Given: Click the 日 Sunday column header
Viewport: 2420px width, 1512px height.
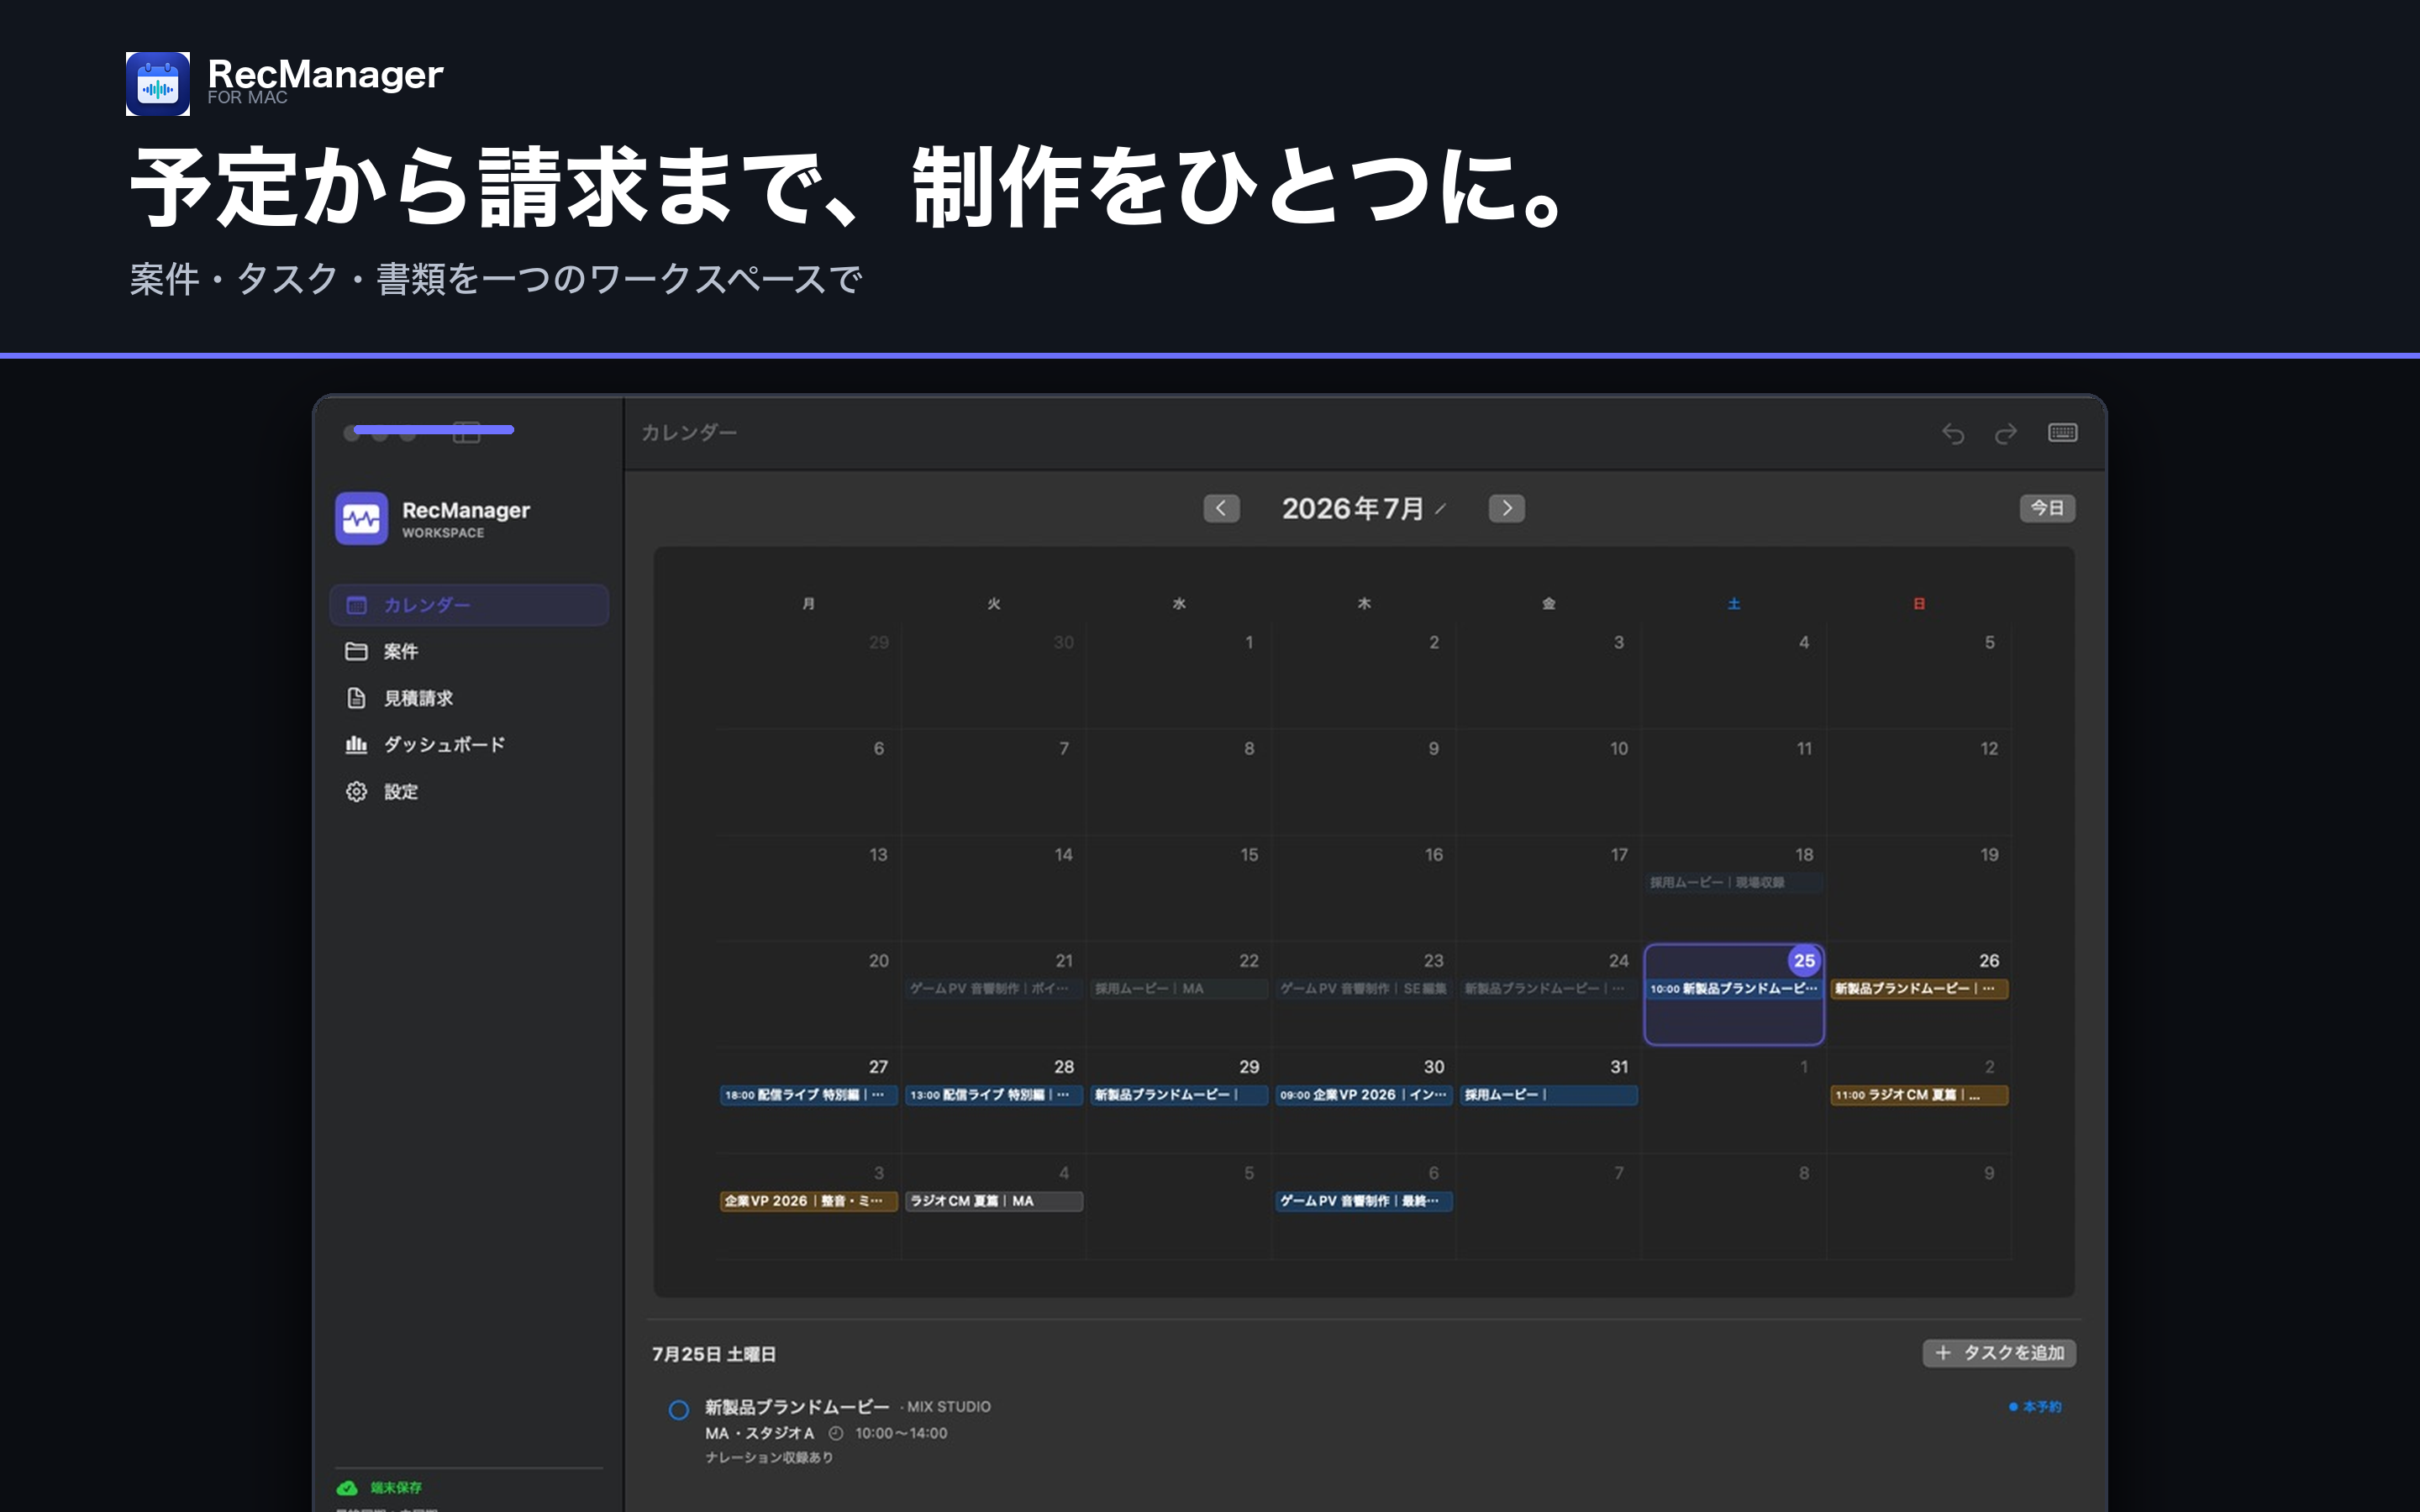Looking at the screenshot, I should [1919, 603].
